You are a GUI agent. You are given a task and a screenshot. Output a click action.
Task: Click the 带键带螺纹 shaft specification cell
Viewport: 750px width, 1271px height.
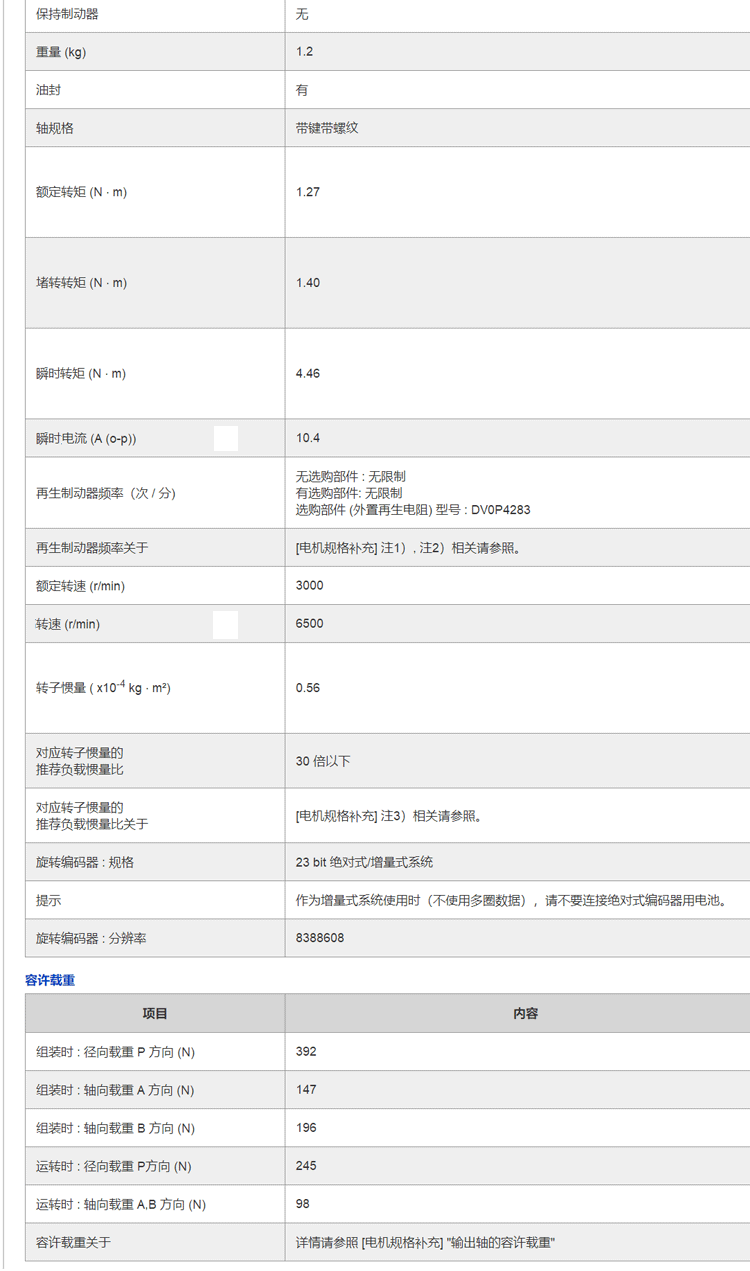pos(327,129)
